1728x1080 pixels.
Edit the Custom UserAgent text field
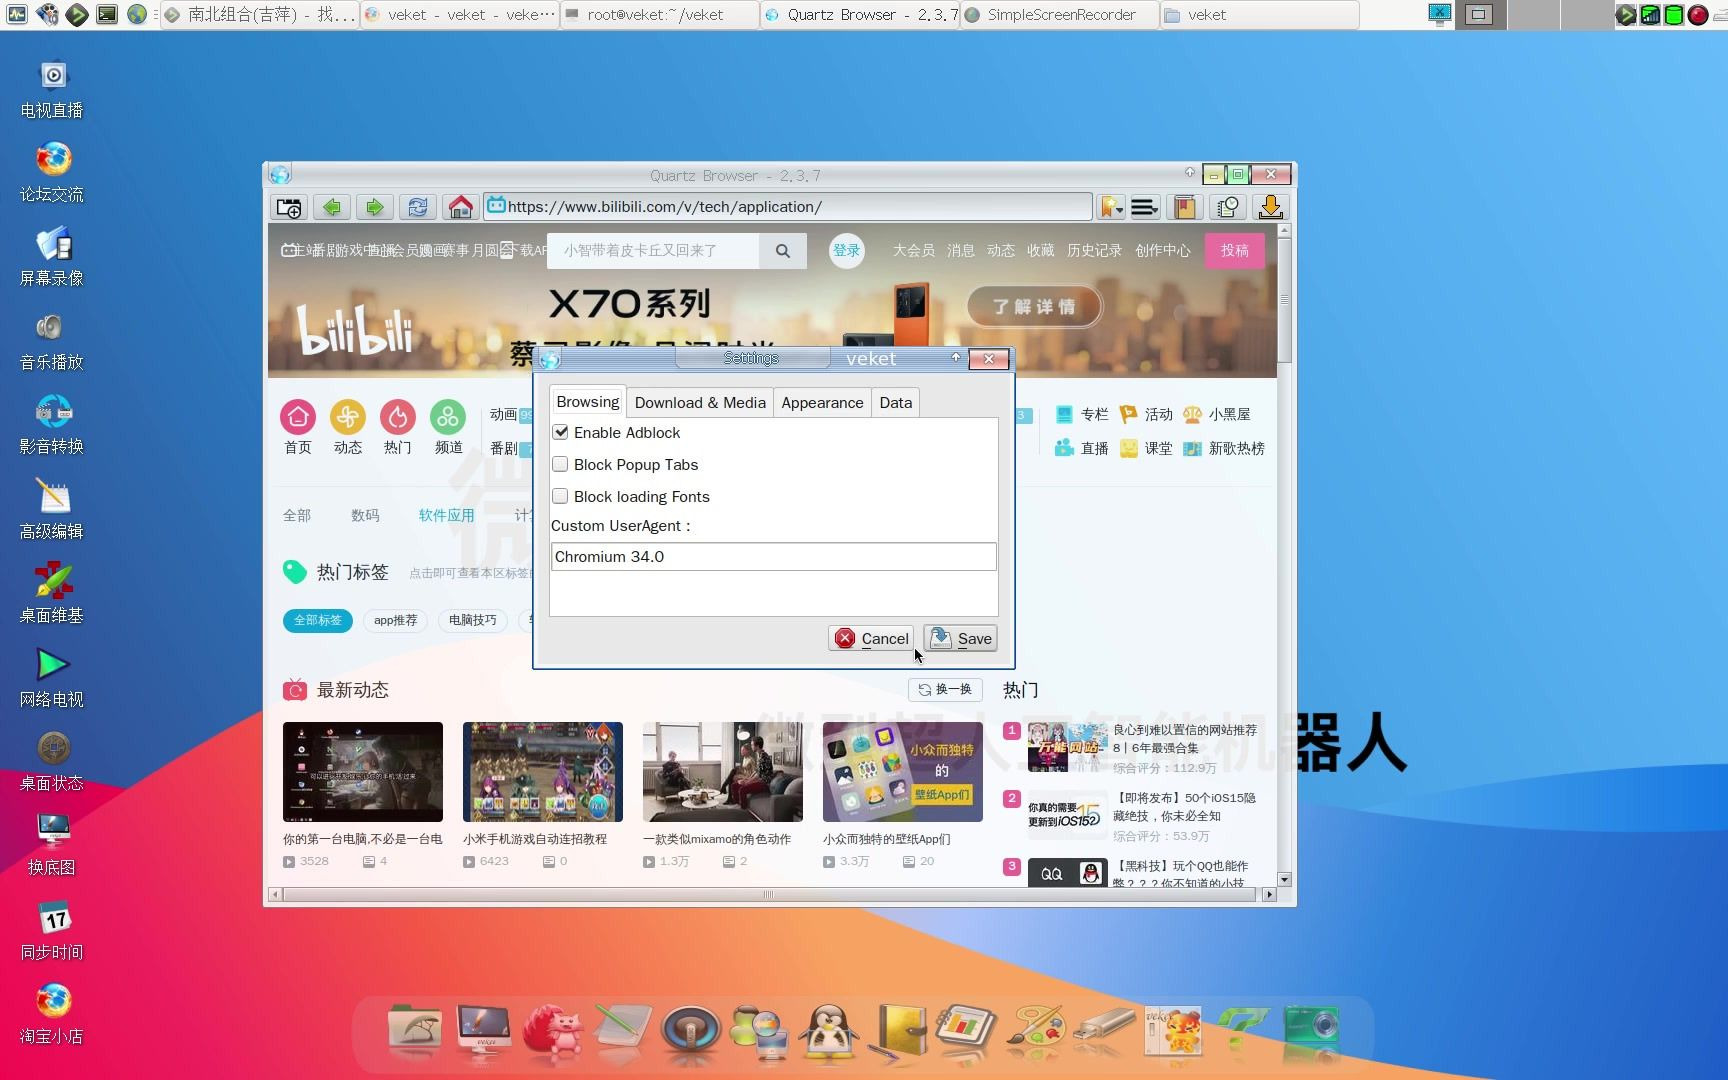click(773, 557)
